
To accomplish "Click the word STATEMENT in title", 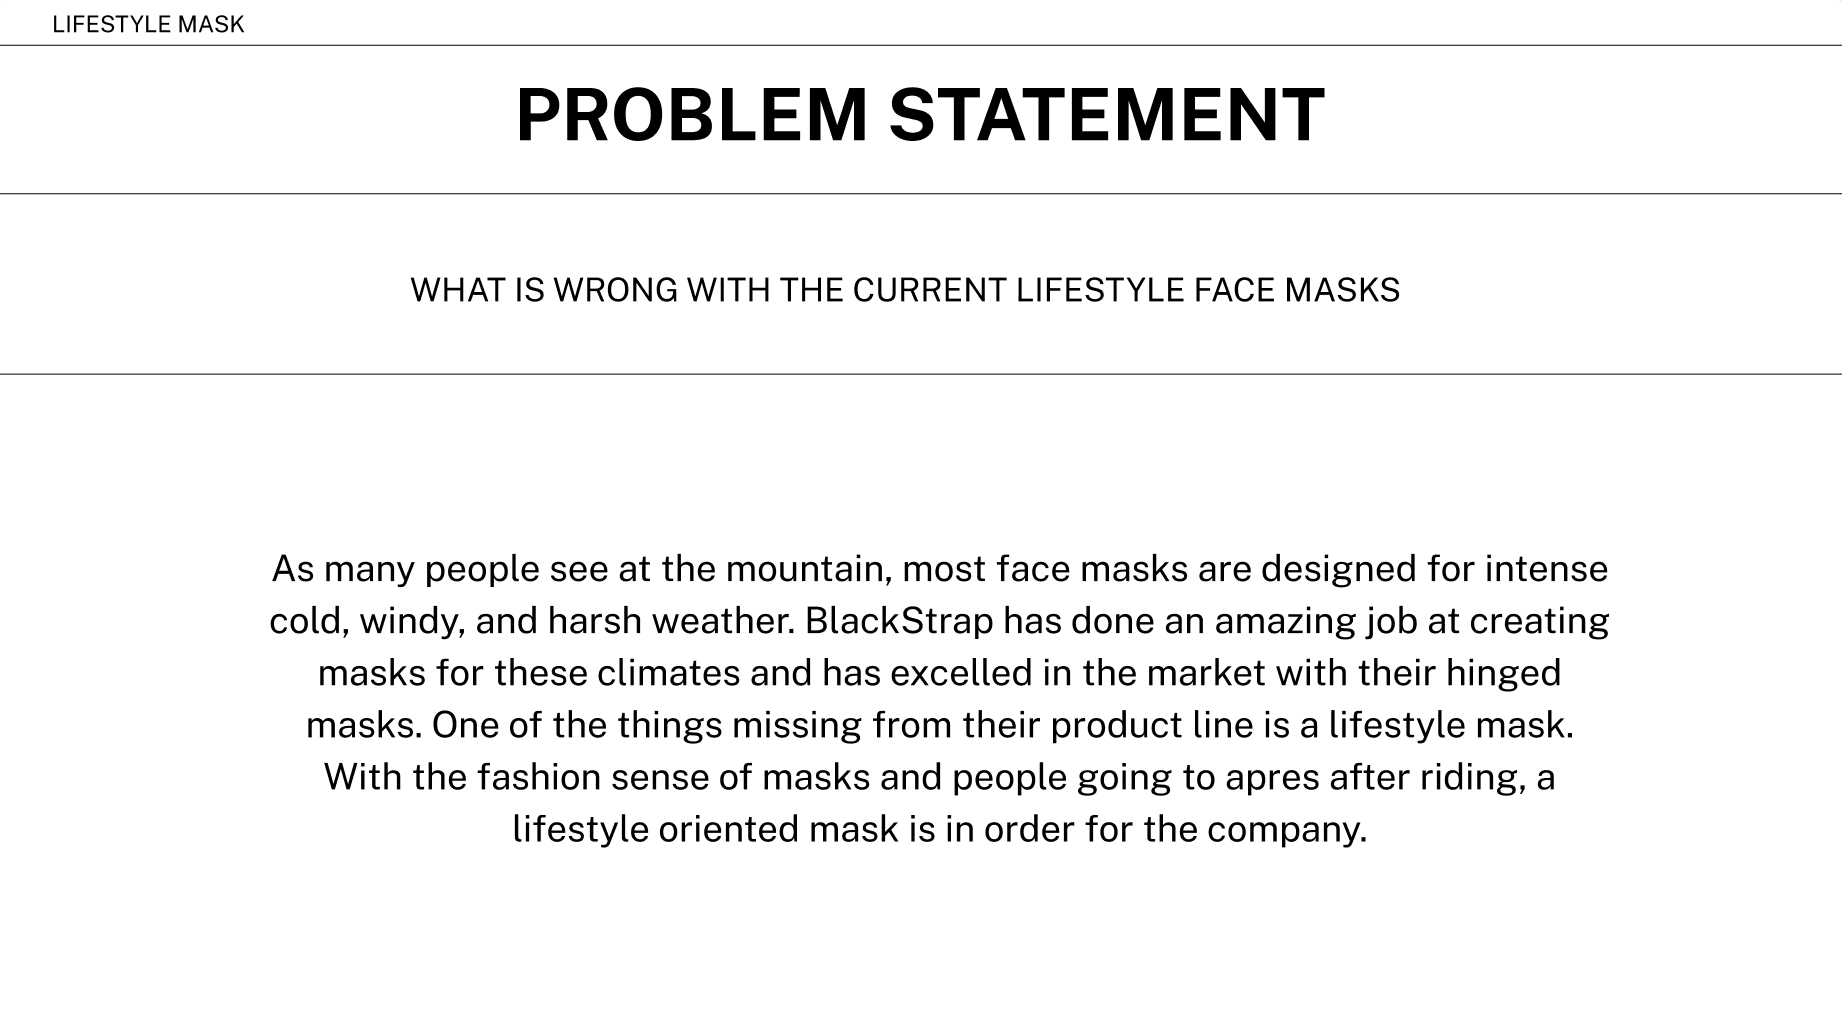I will point(1107,115).
